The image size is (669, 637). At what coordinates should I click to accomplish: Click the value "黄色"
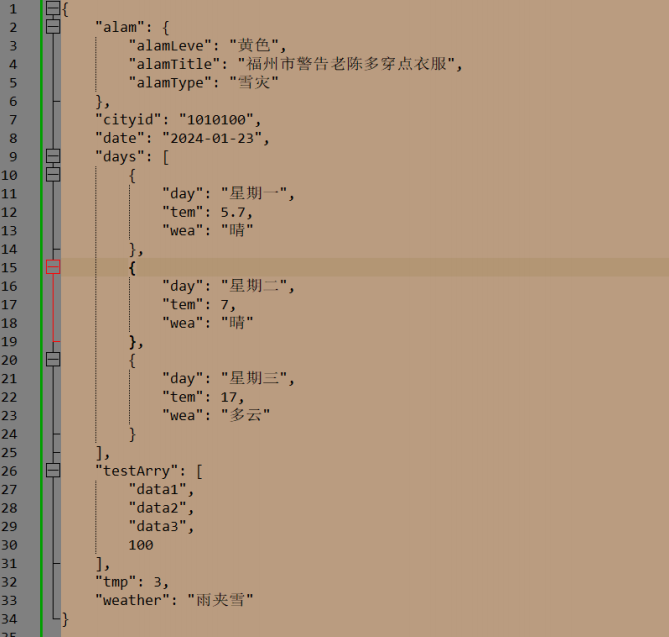point(254,45)
